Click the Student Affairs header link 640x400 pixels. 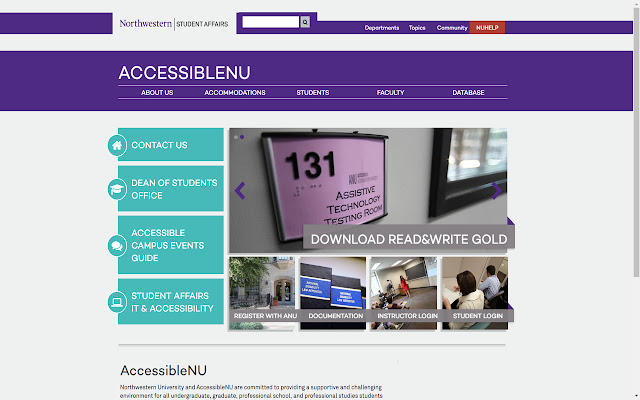(202, 24)
